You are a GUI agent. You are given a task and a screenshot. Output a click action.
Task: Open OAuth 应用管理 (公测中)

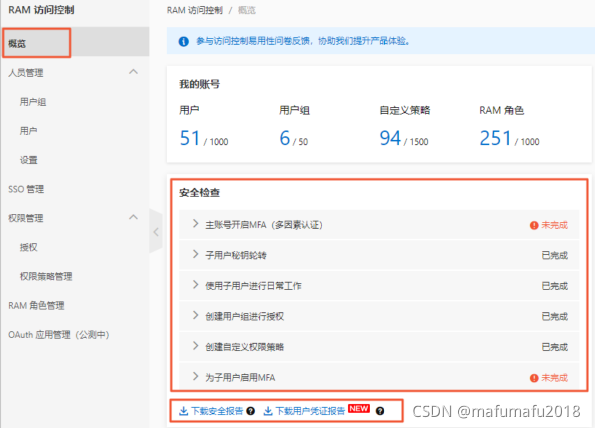(x=59, y=335)
